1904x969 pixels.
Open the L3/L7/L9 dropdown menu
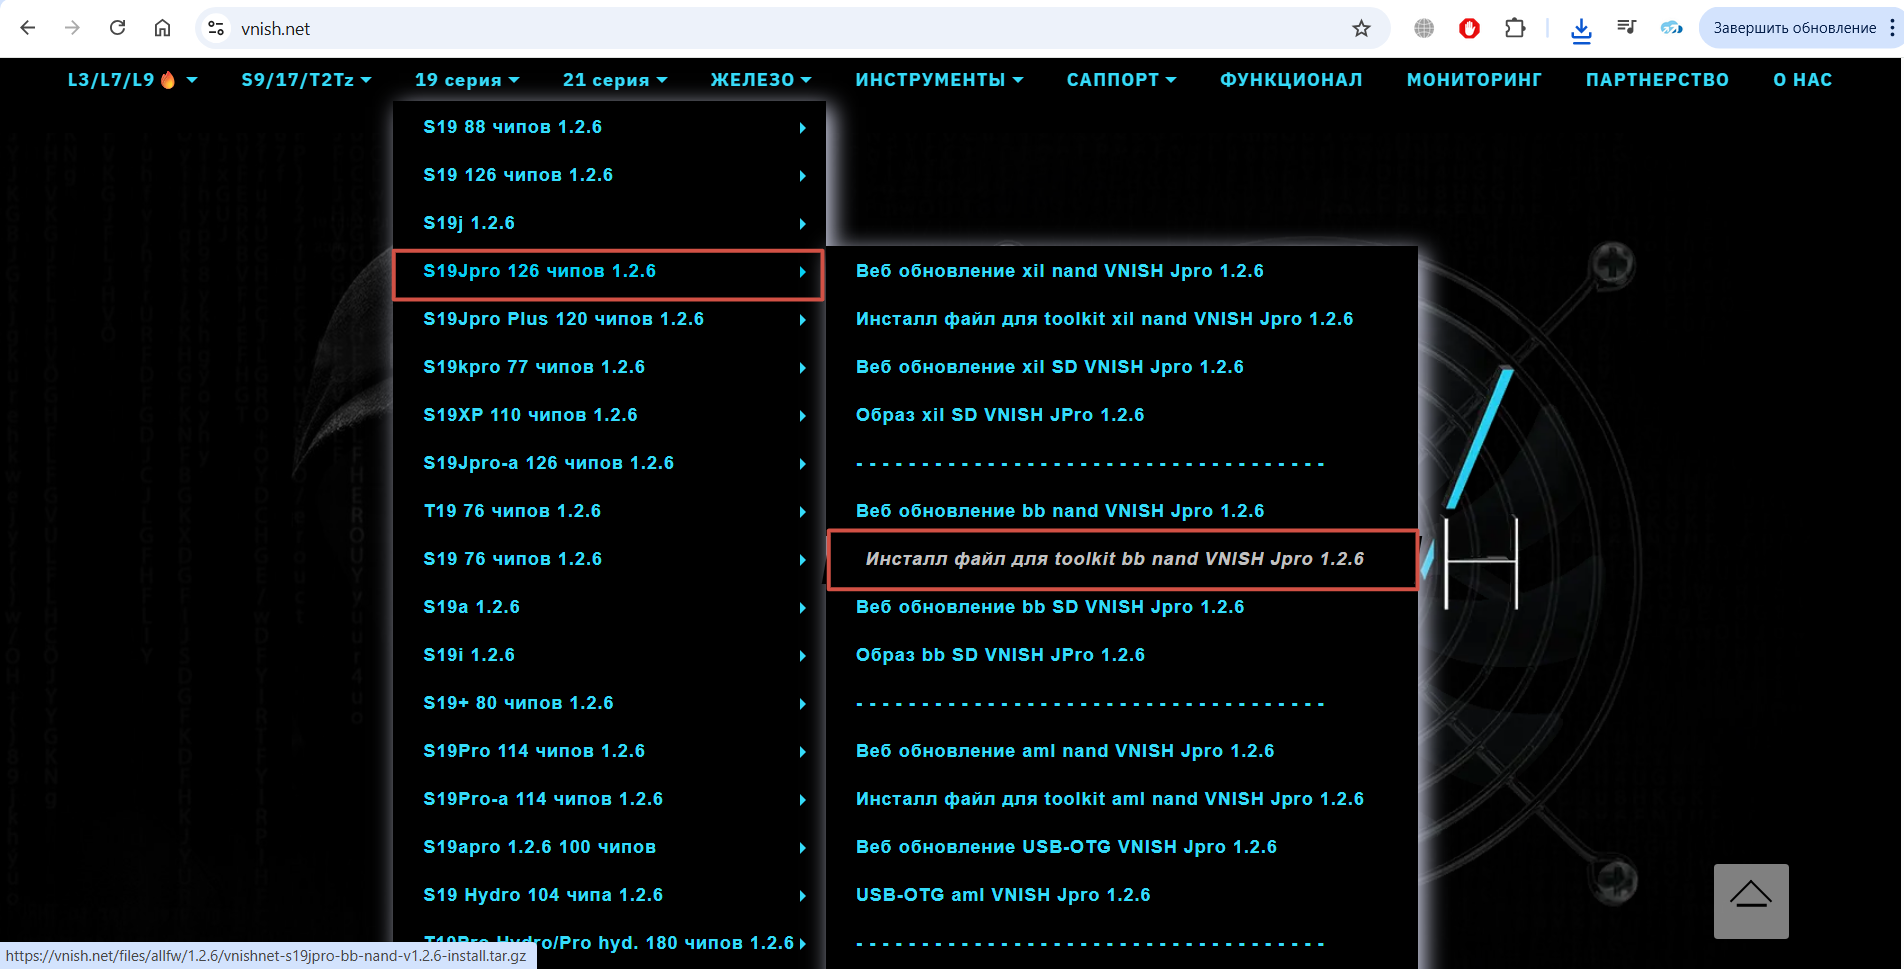point(132,80)
